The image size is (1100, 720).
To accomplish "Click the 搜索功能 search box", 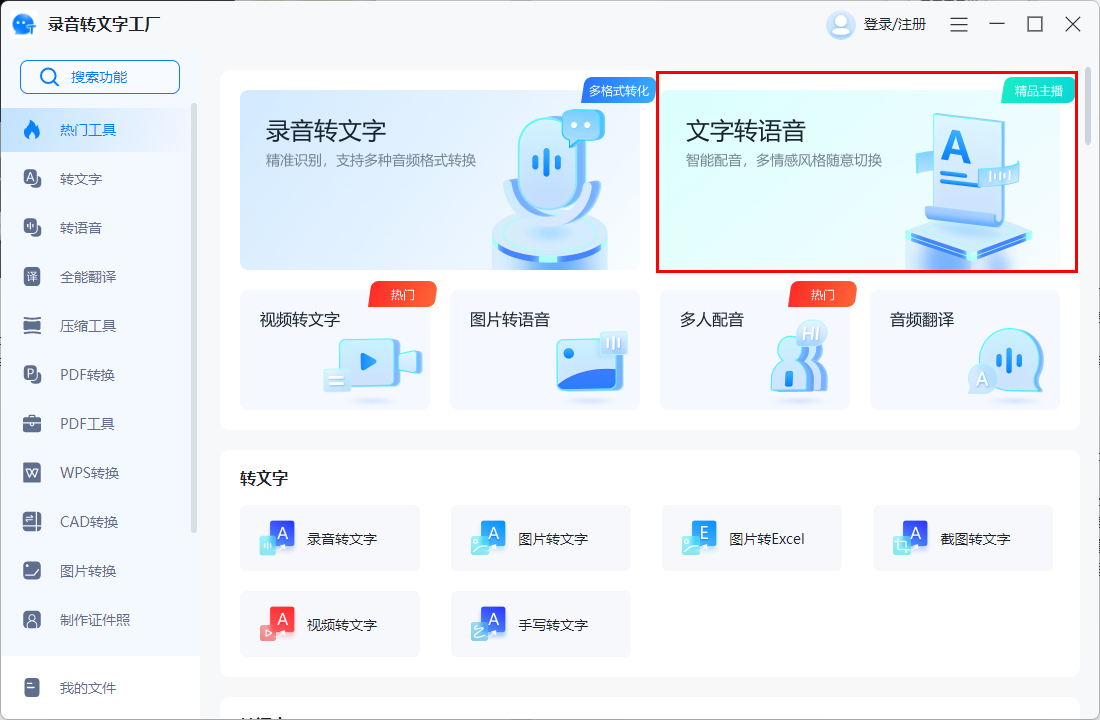I will (x=99, y=76).
